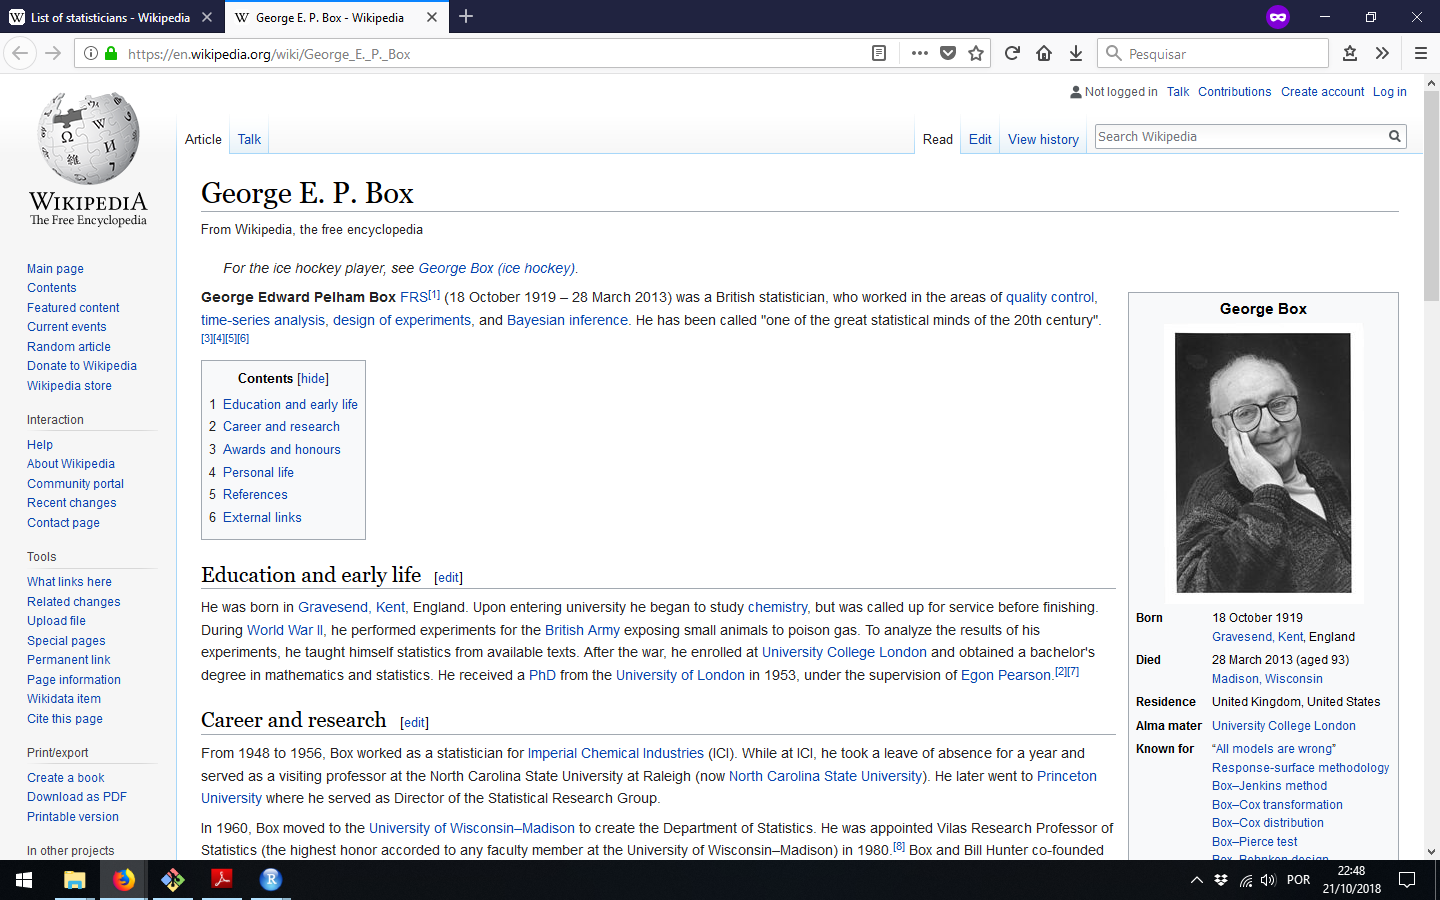
Task: Open the Contributions link
Action: point(1235,92)
